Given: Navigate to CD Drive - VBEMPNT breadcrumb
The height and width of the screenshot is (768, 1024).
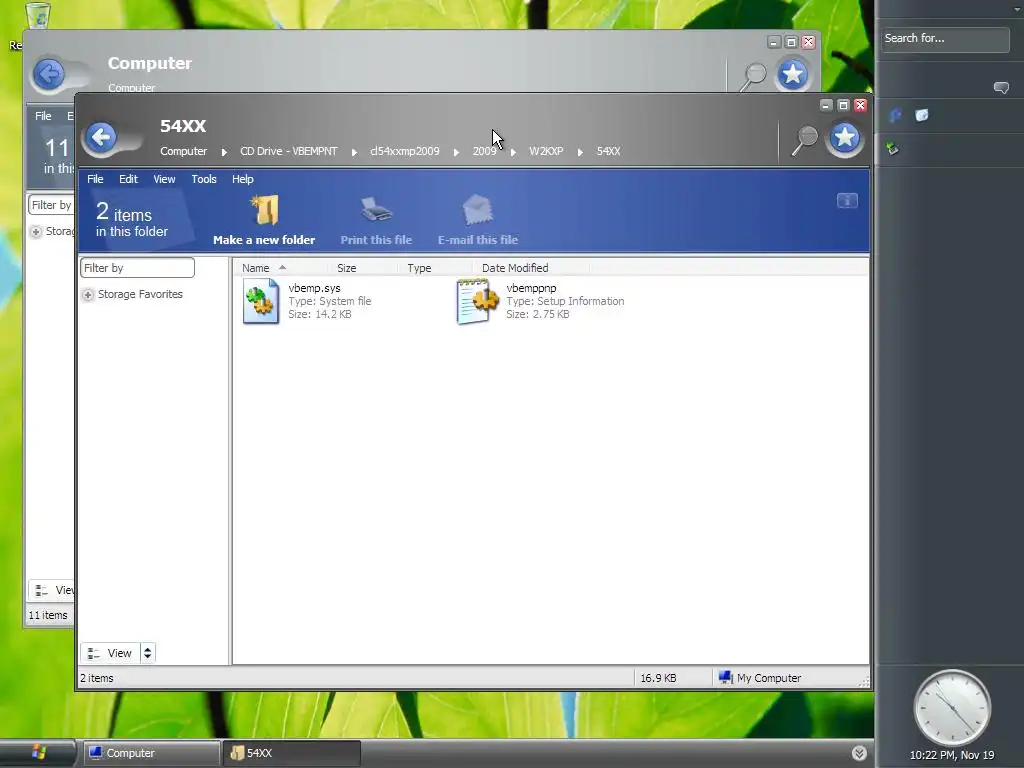Looking at the screenshot, I should coord(289,151).
